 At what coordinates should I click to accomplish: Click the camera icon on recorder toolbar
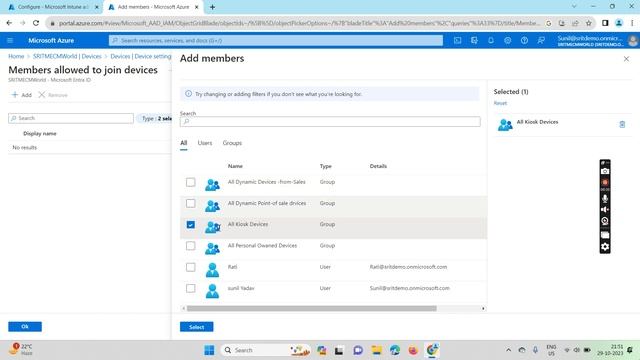(605, 171)
